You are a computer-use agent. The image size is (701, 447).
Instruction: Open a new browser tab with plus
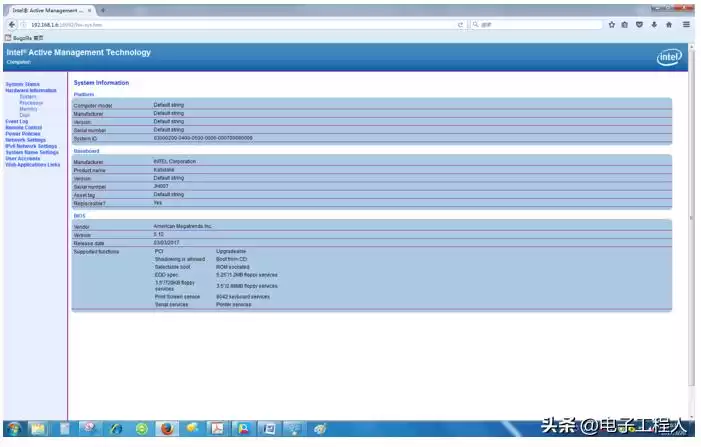coord(103,9)
